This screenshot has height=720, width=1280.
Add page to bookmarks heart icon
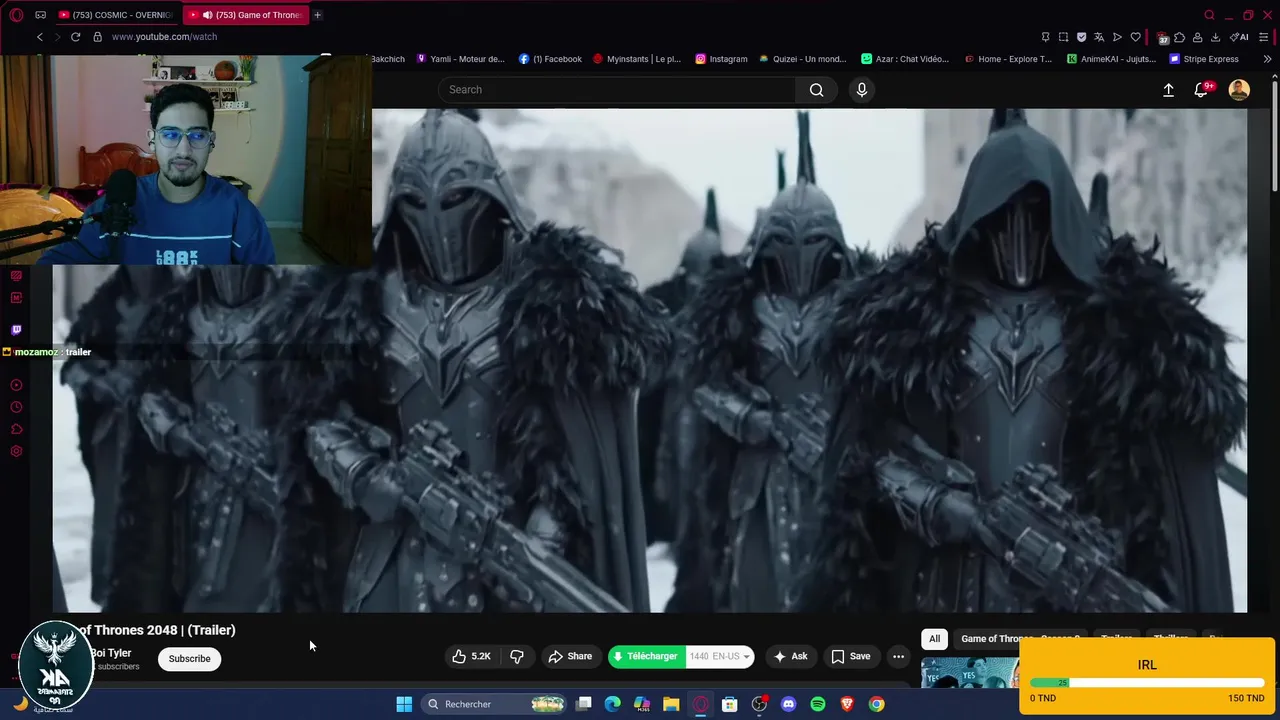coord(1135,37)
